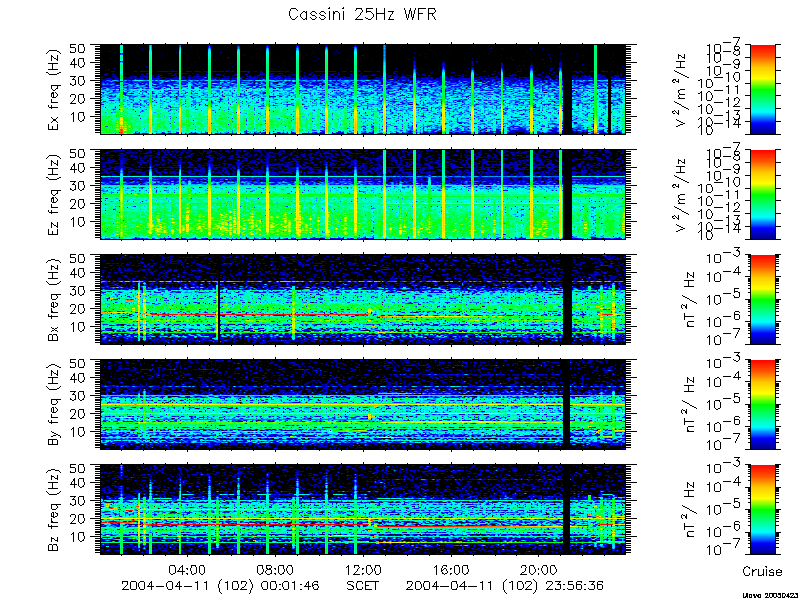Click the 10⁻⁷ bottom tick of Bz color bar
The image size is (800, 600).
coord(725,549)
